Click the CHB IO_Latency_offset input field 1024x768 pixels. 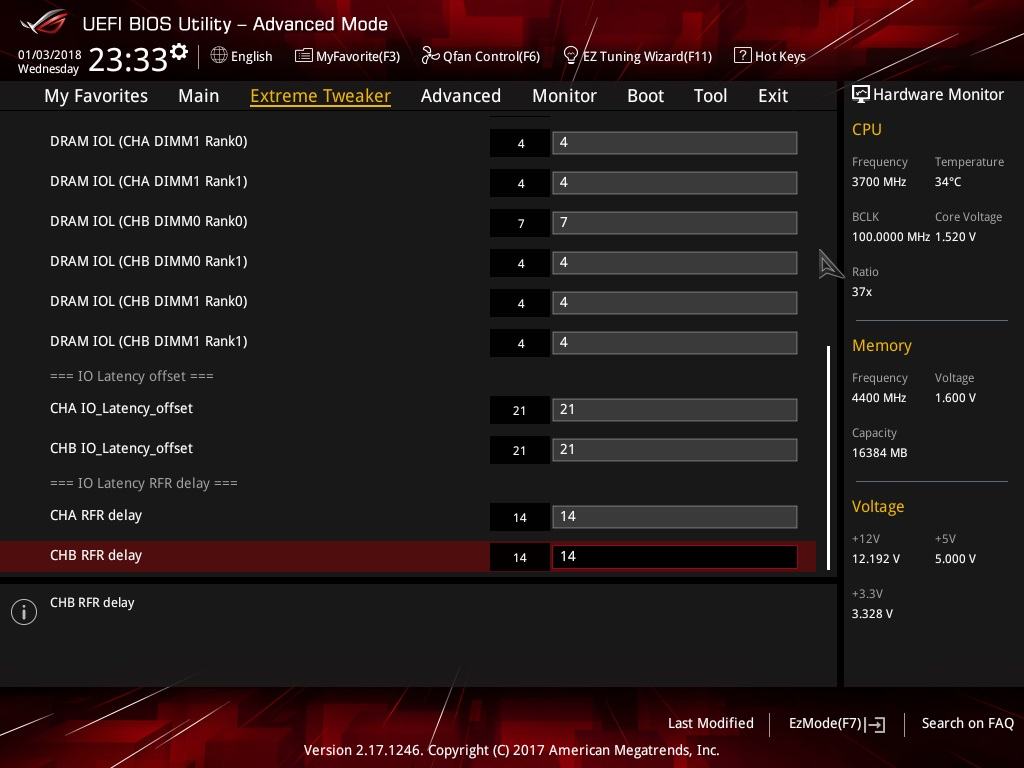675,450
